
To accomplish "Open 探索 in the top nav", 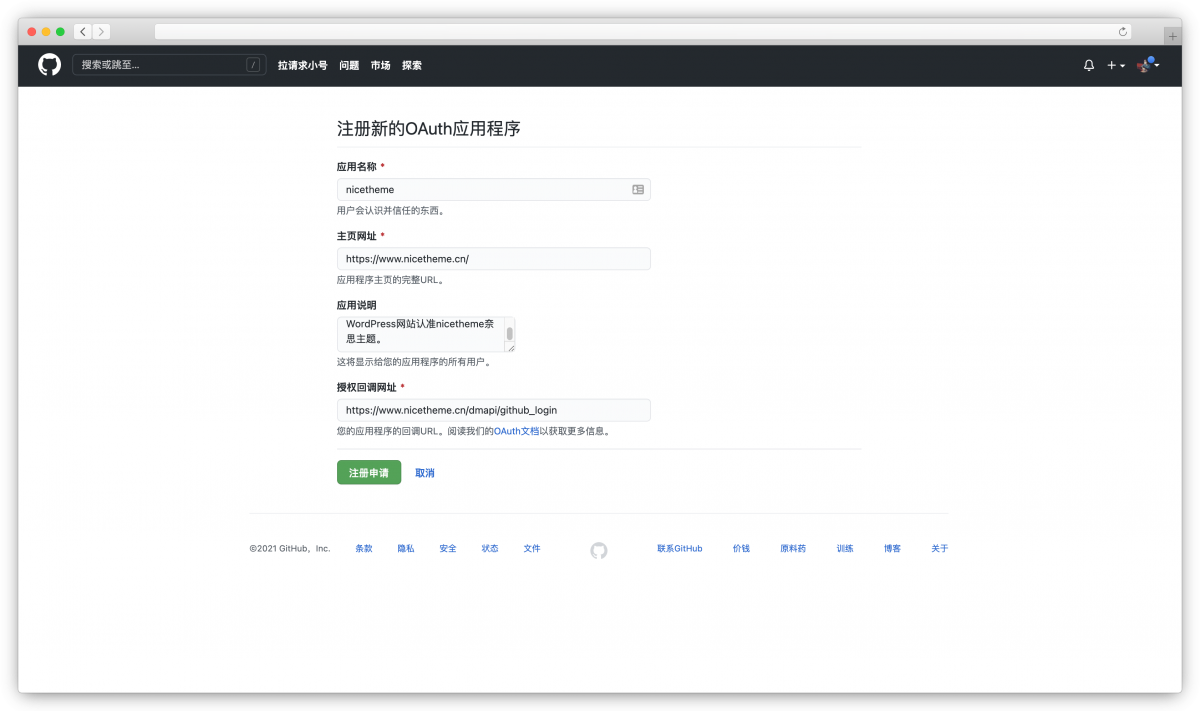I will (x=412, y=65).
